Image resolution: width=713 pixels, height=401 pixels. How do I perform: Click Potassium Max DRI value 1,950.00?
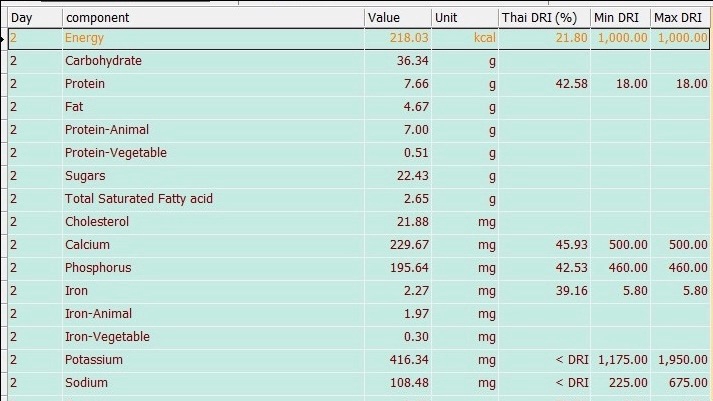(x=683, y=360)
